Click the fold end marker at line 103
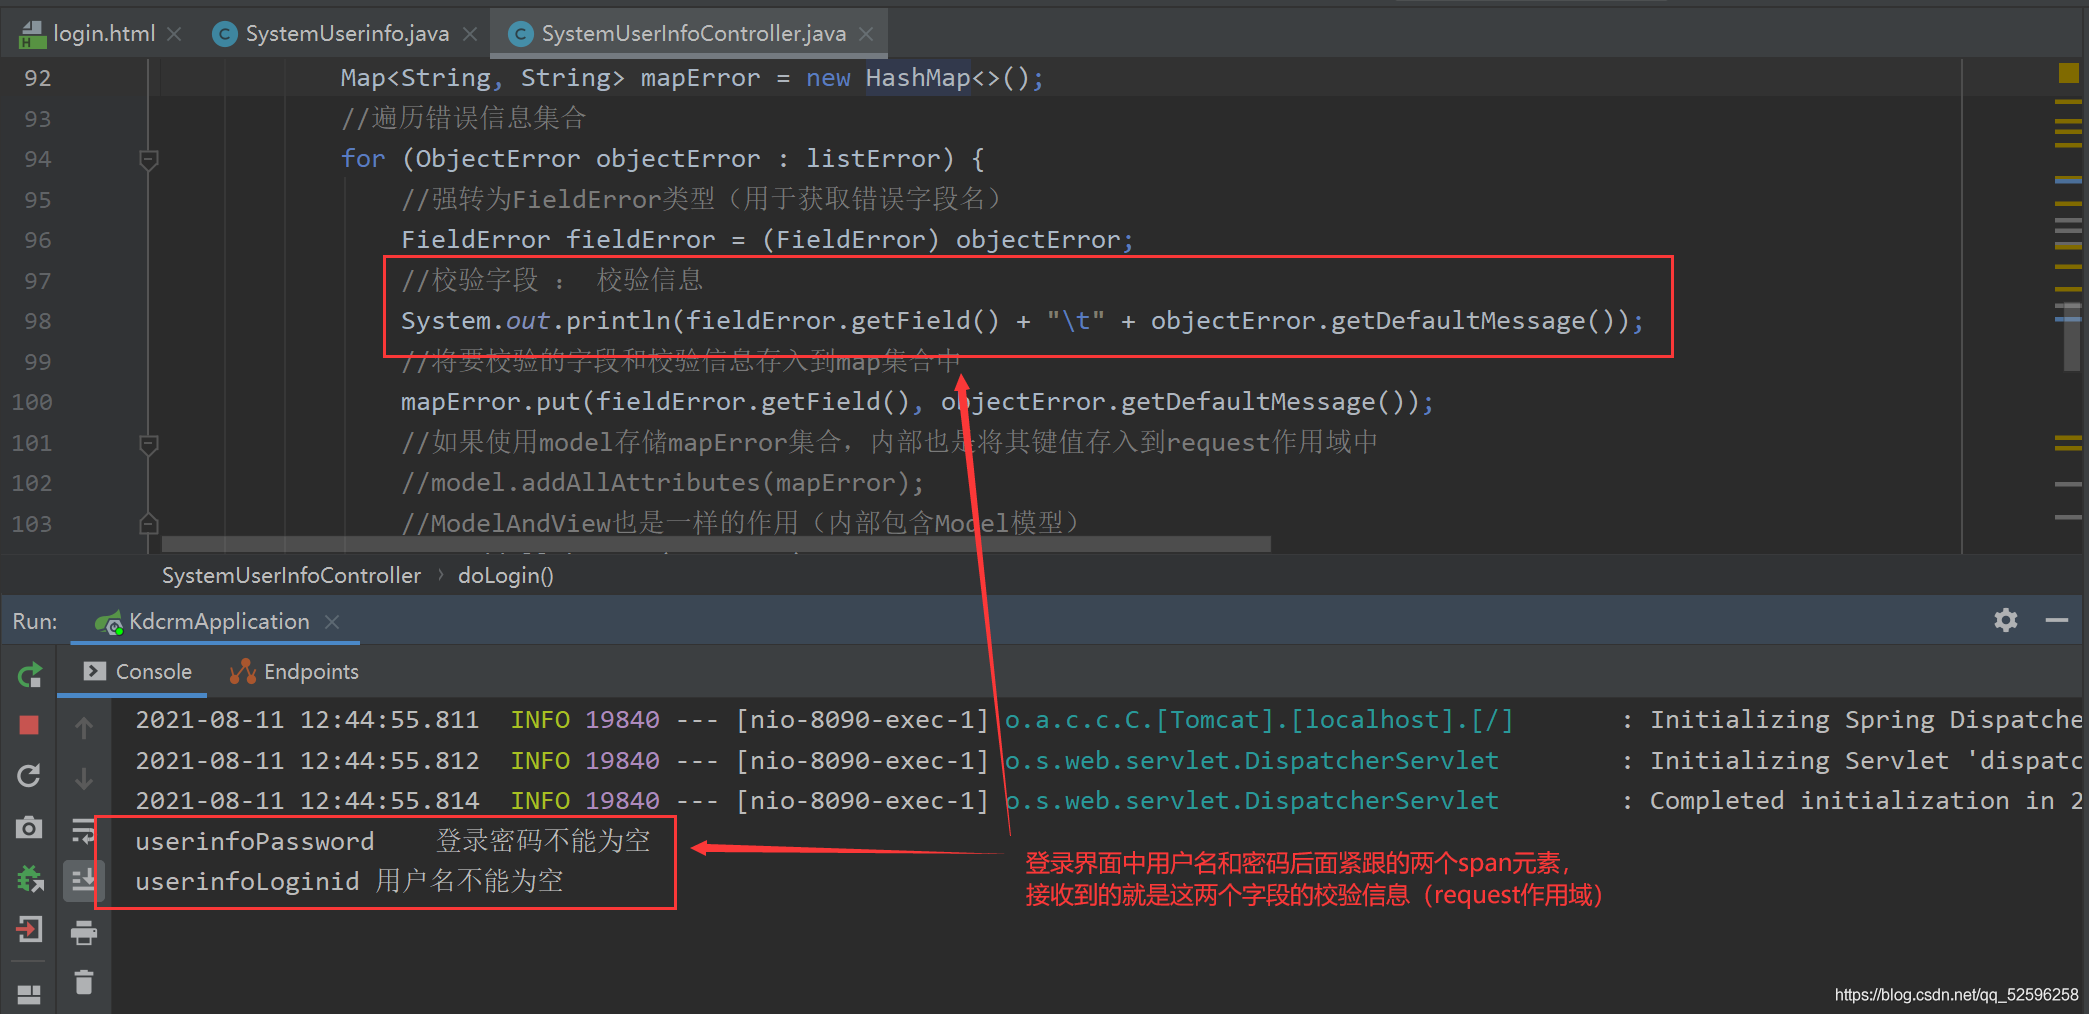The image size is (2089, 1014). coord(149,523)
